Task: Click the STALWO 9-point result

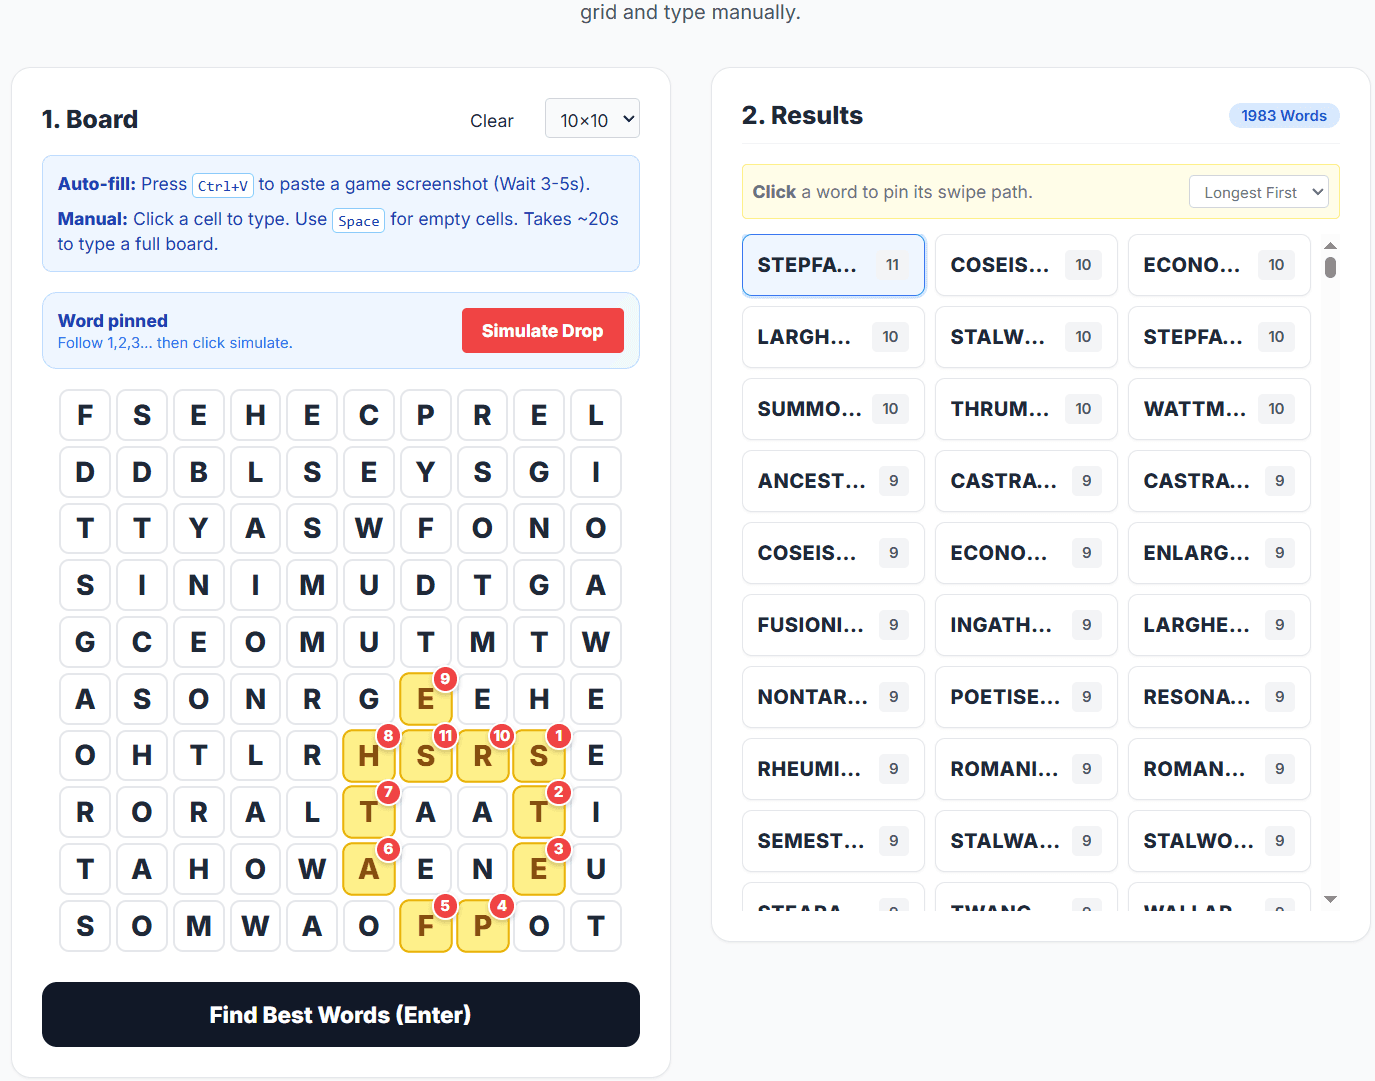Action: click(1218, 840)
